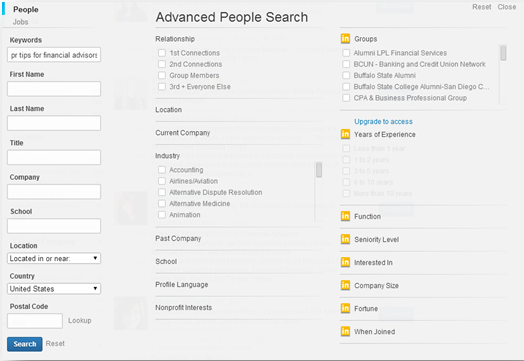The width and height of the screenshot is (524, 361).
Task: Expand the Past Company filter section
Action: (178, 238)
